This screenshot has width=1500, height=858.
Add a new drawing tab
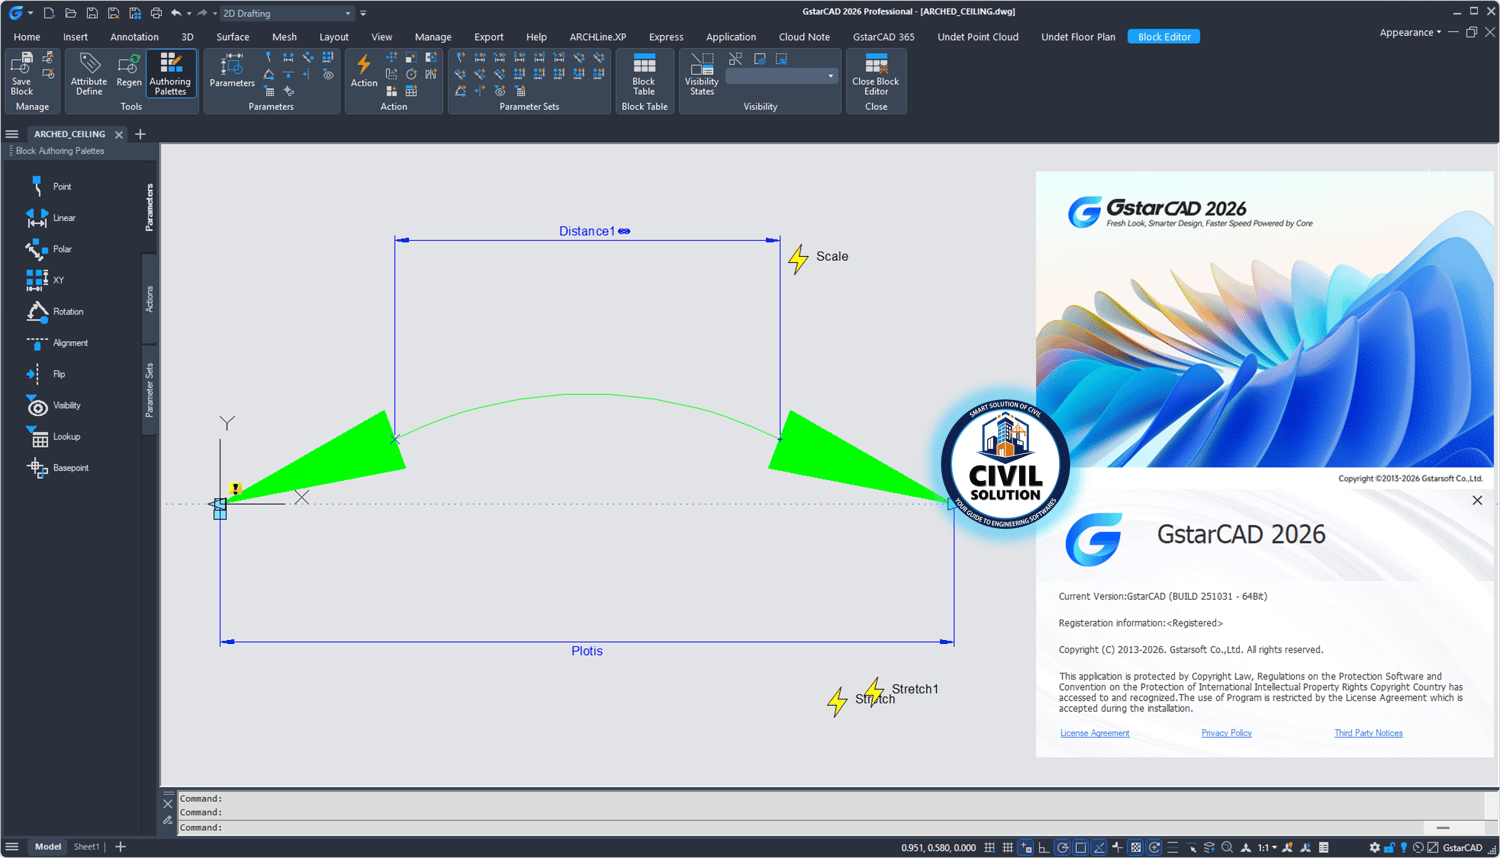coord(140,134)
